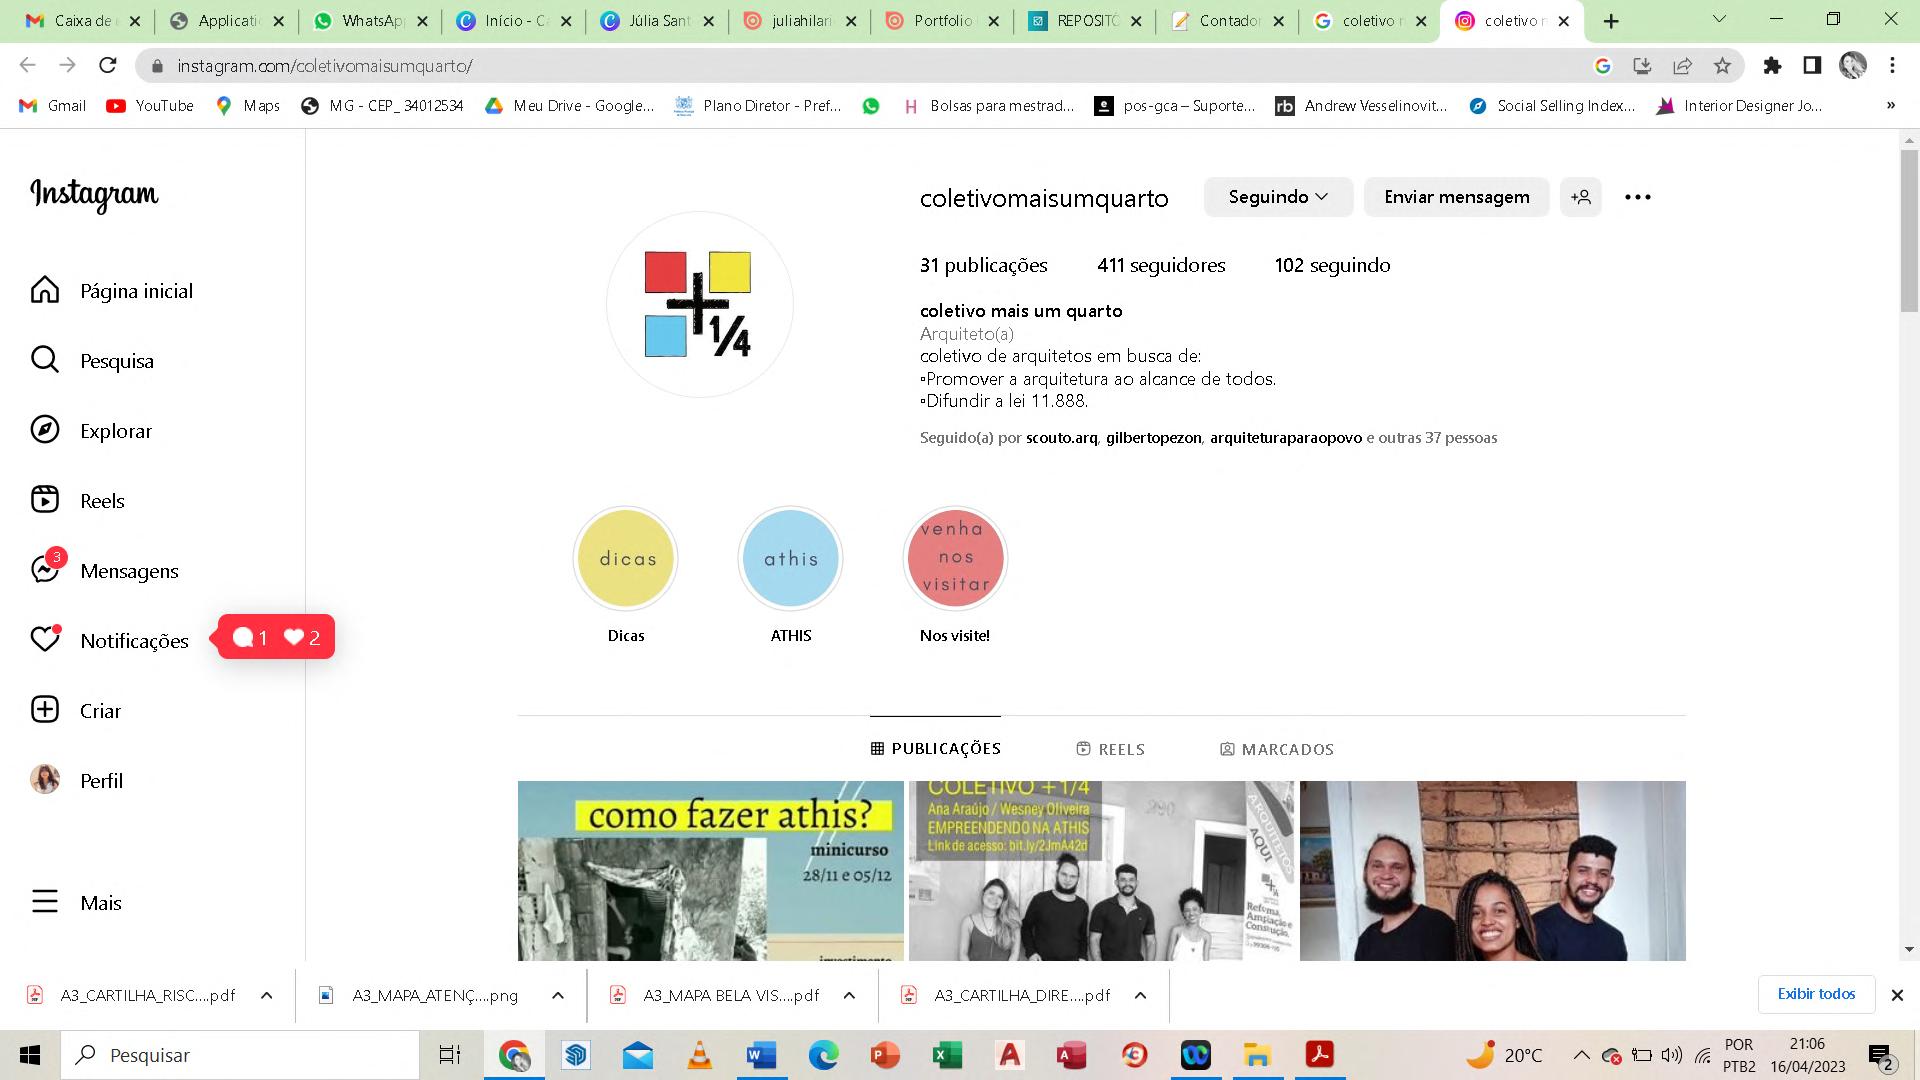The height and width of the screenshot is (1080, 1920).
Task: Open Reels from the sidebar
Action: click(x=45, y=500)
